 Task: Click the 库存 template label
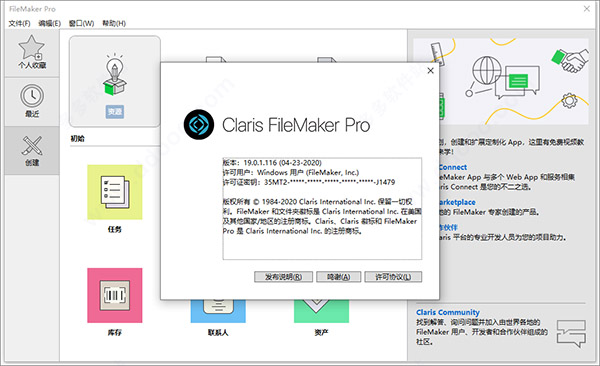coord(115,332)
